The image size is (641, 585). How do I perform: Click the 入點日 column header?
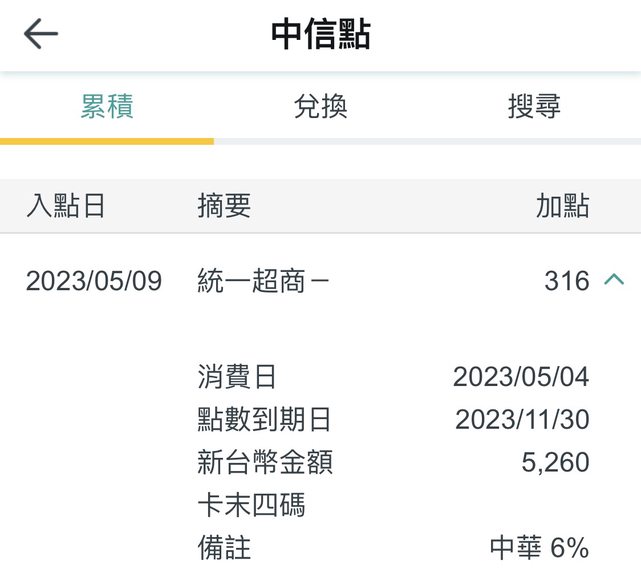(x=66, y=206)
